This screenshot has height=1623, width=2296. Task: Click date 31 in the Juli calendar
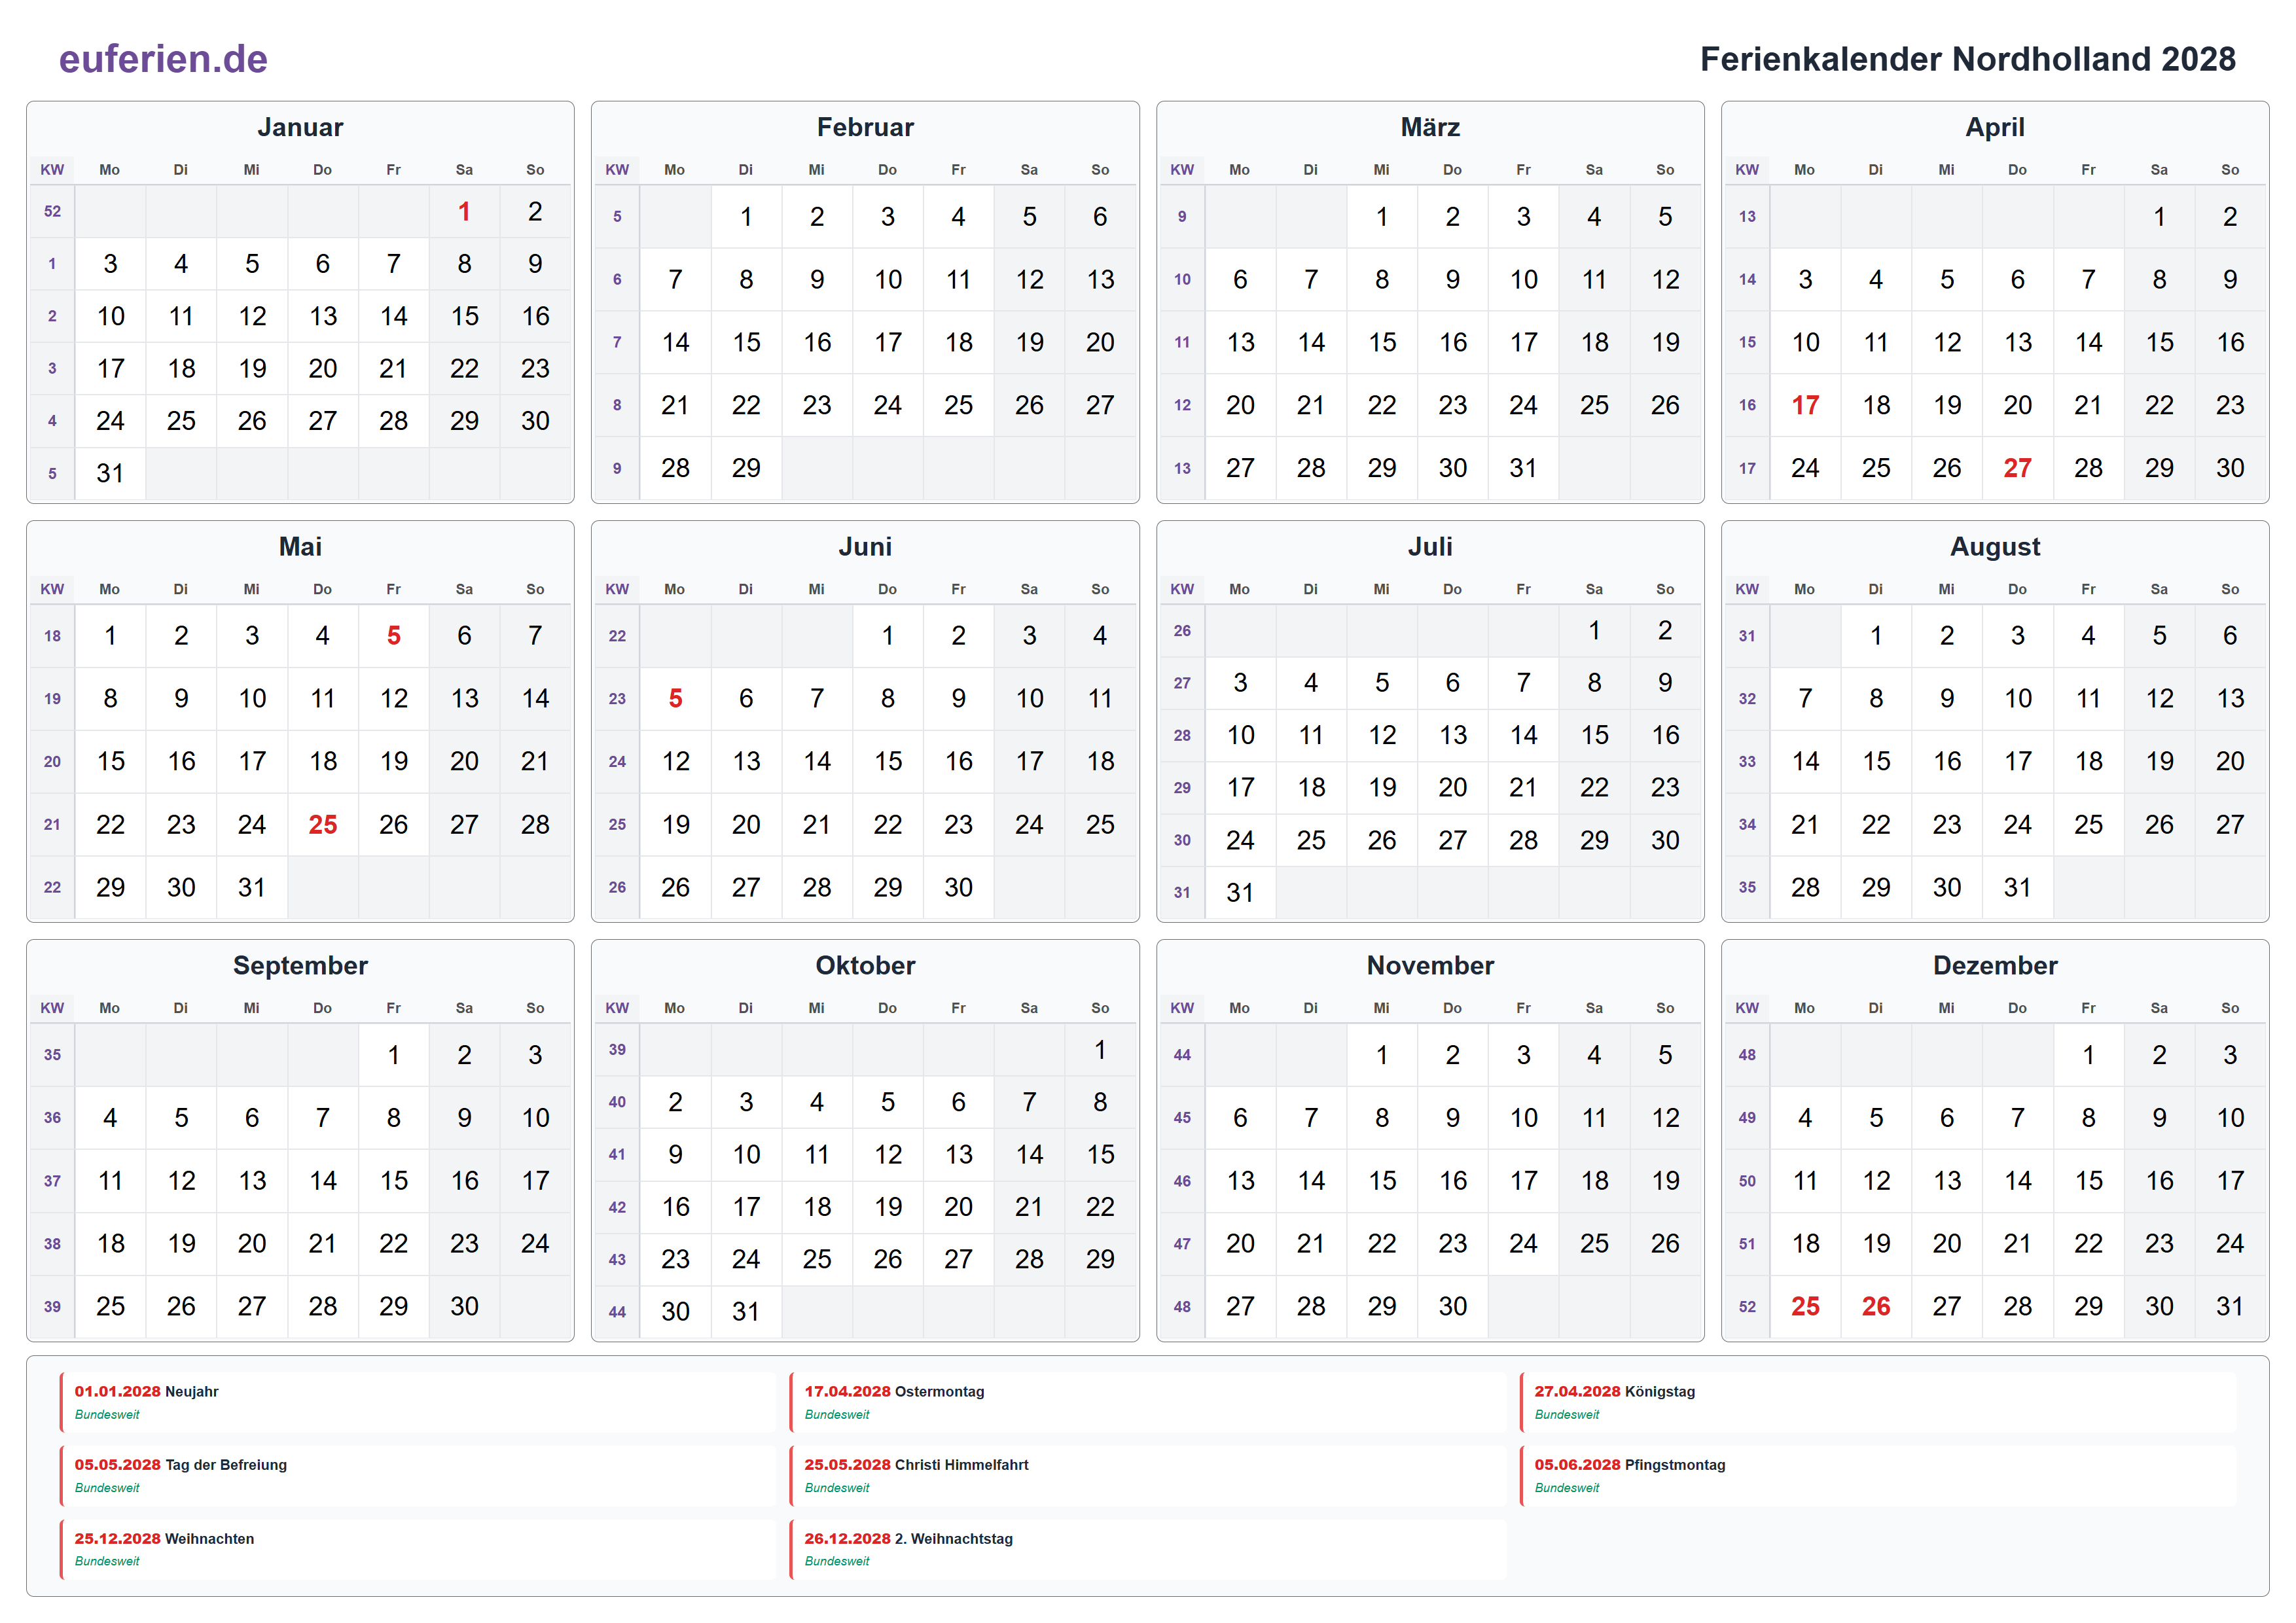pyautogui.click(x=1240, y=892)
